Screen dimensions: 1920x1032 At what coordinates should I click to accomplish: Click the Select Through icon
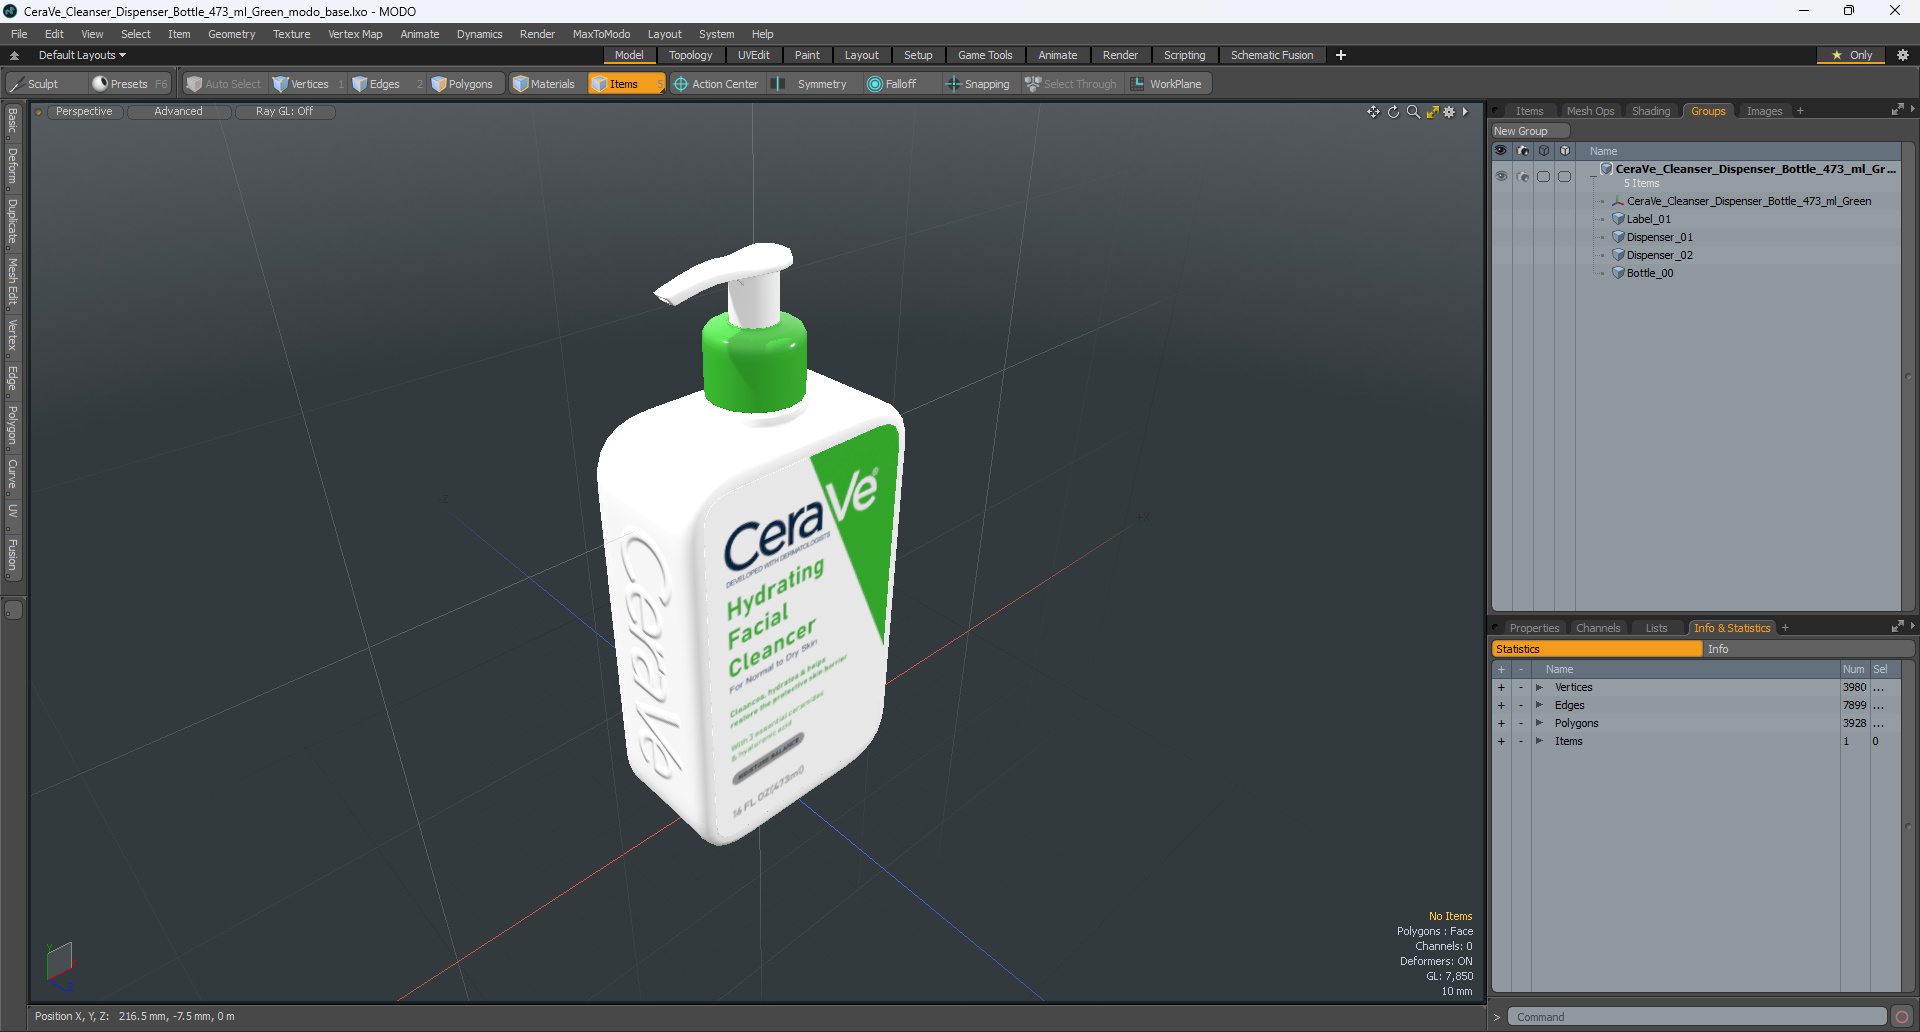coord(1033,84)
